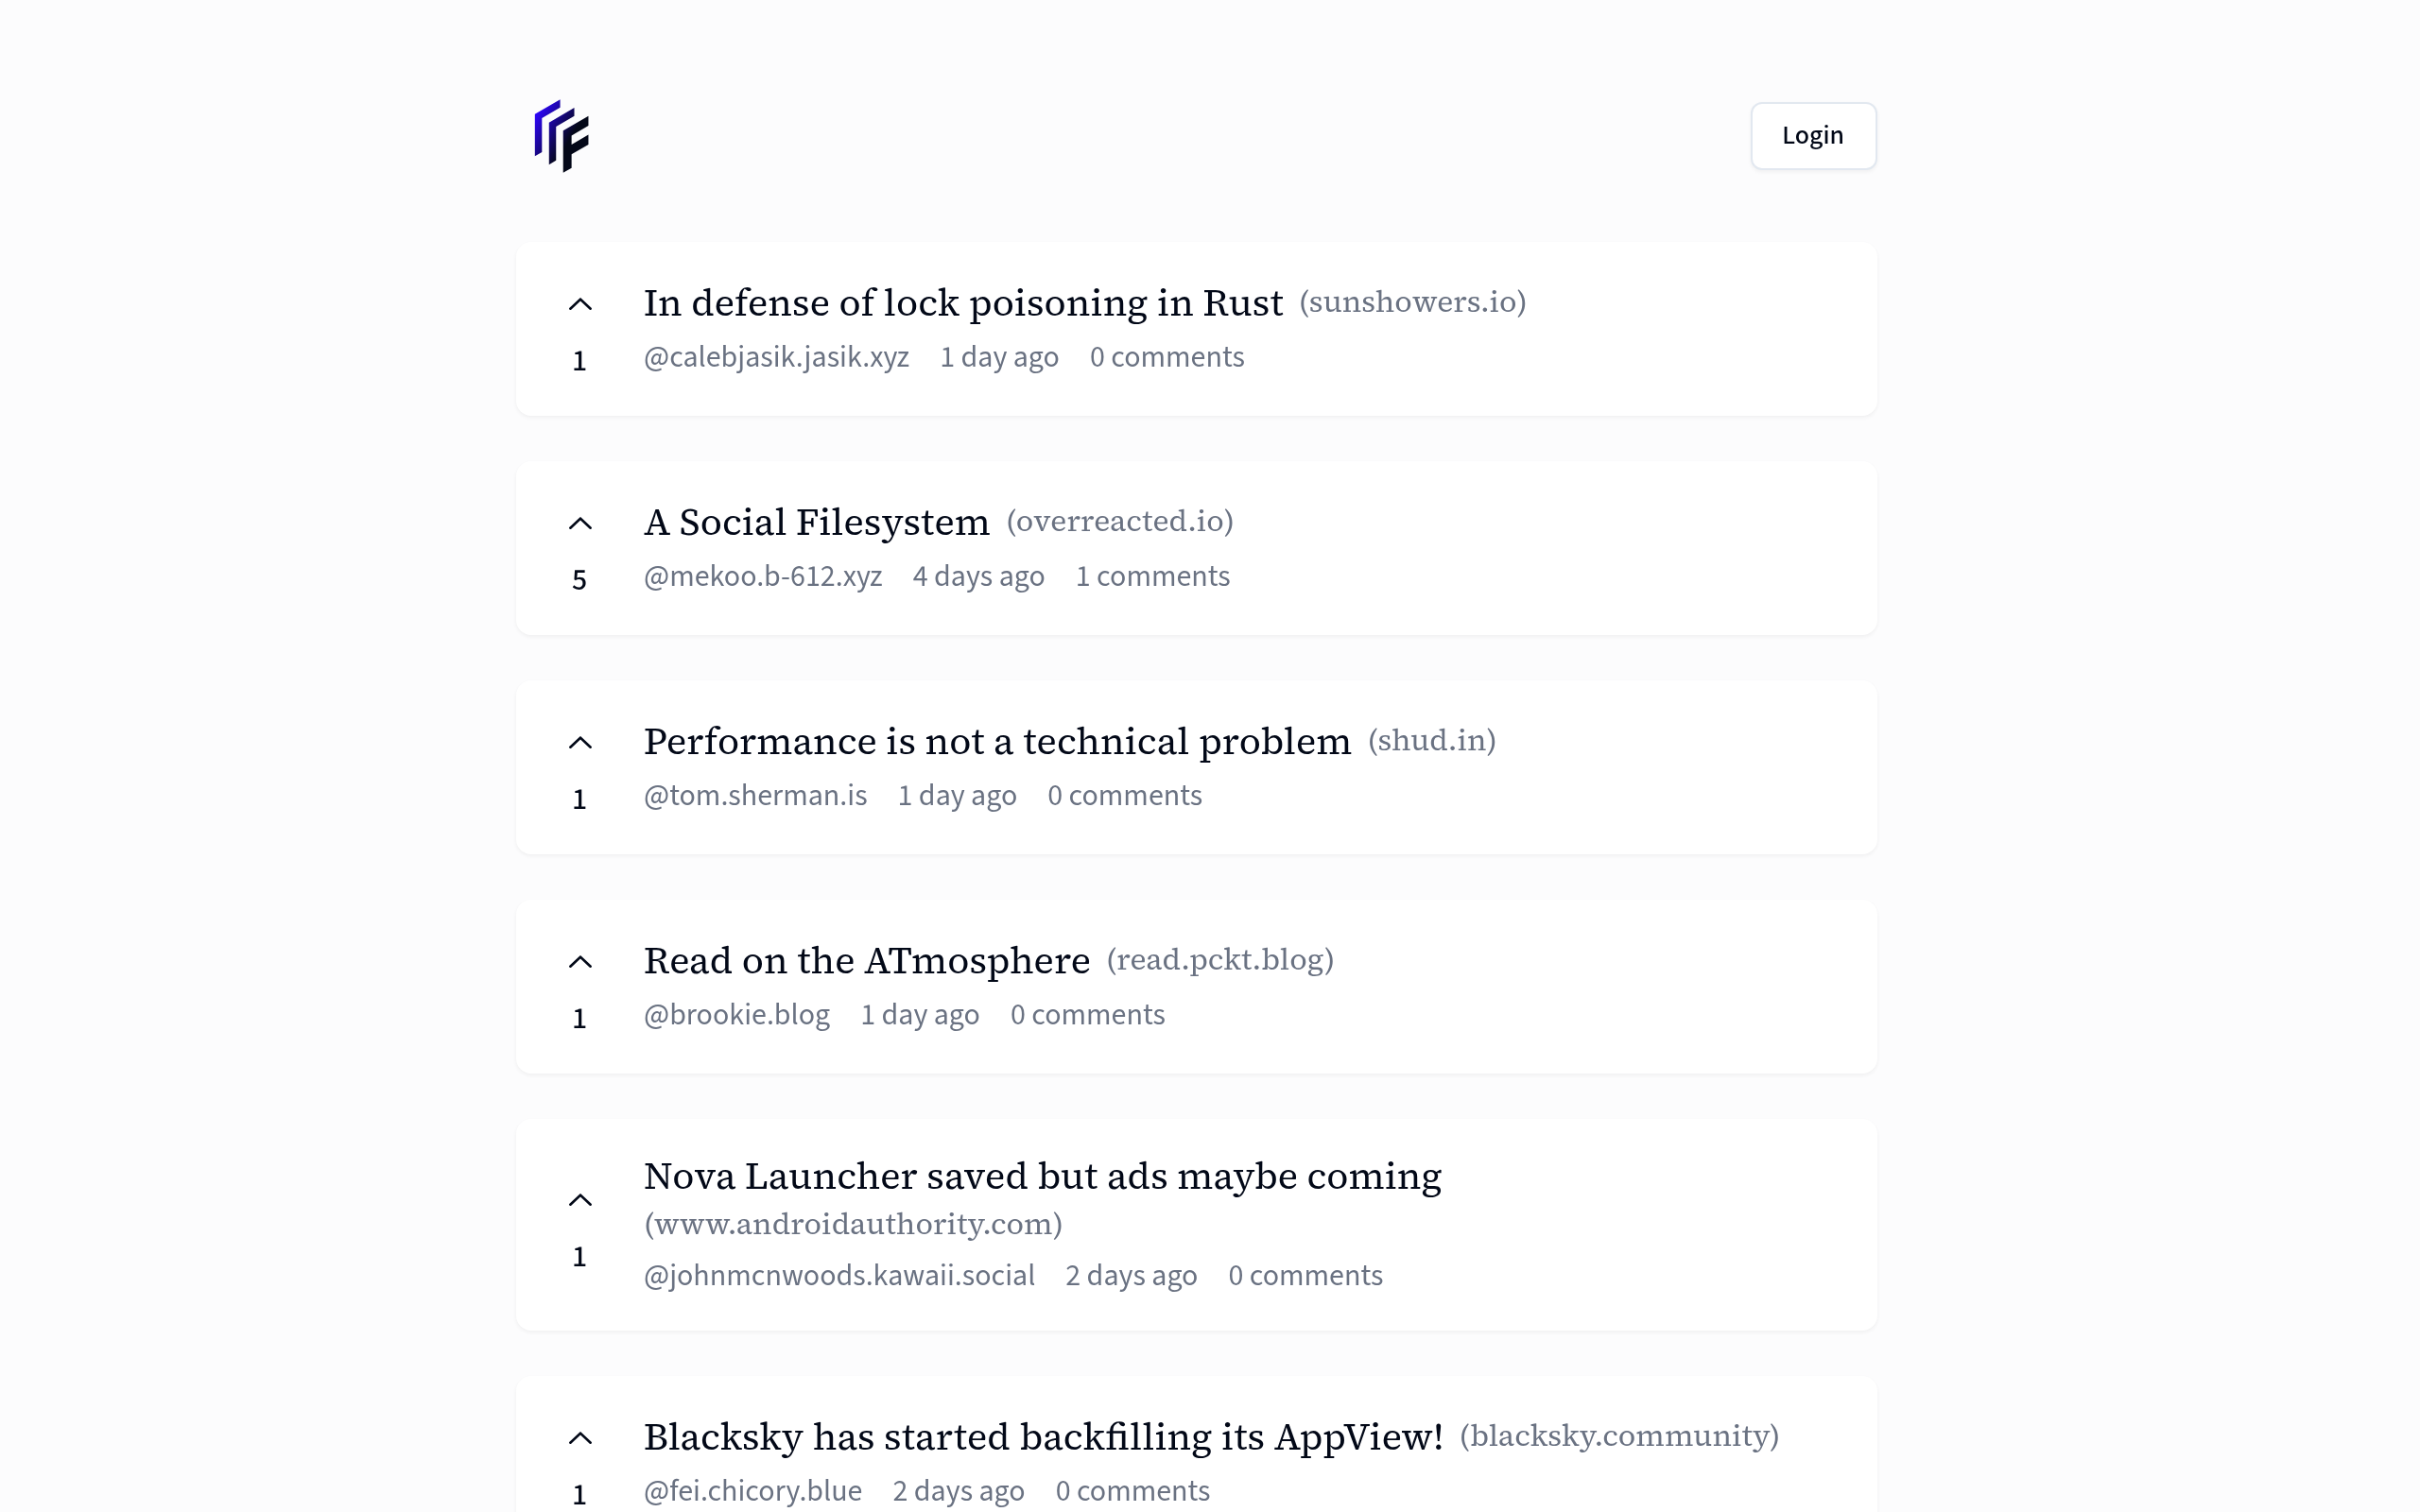This screenshot has width=2420, height=1512.
Task: Upvote the Nova Launcher post
Action: pyautogui.click(x=580, y=1199)
